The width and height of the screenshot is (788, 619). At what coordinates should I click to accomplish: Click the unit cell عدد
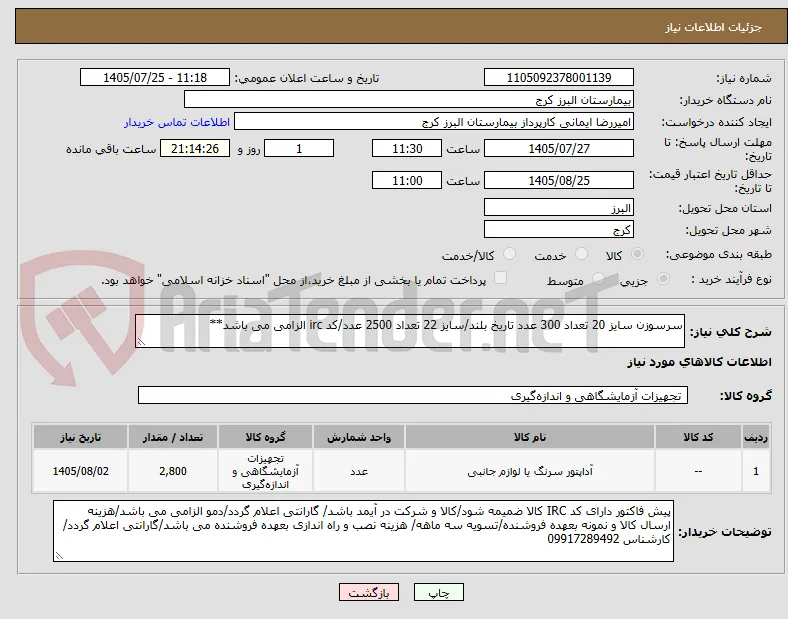(x=359, y=471)
